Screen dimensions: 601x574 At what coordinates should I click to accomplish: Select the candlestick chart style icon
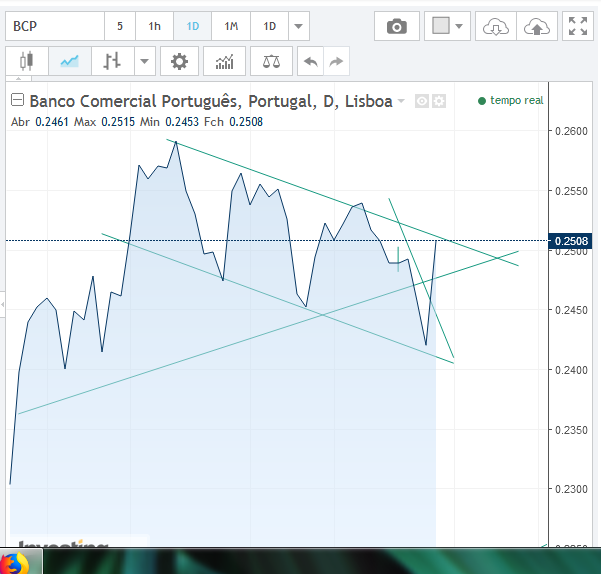click(x=27, y=61)
